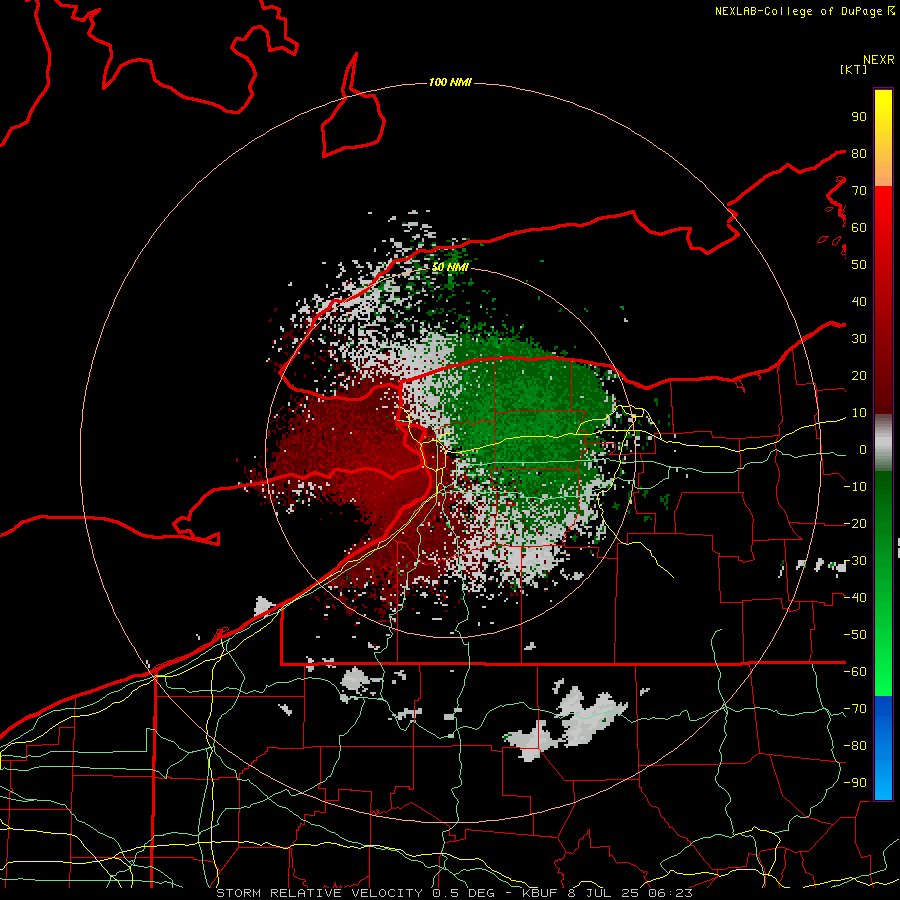The image size is (900, 900).
Task: Click the [KT] units label
Action: coord(854,69)
